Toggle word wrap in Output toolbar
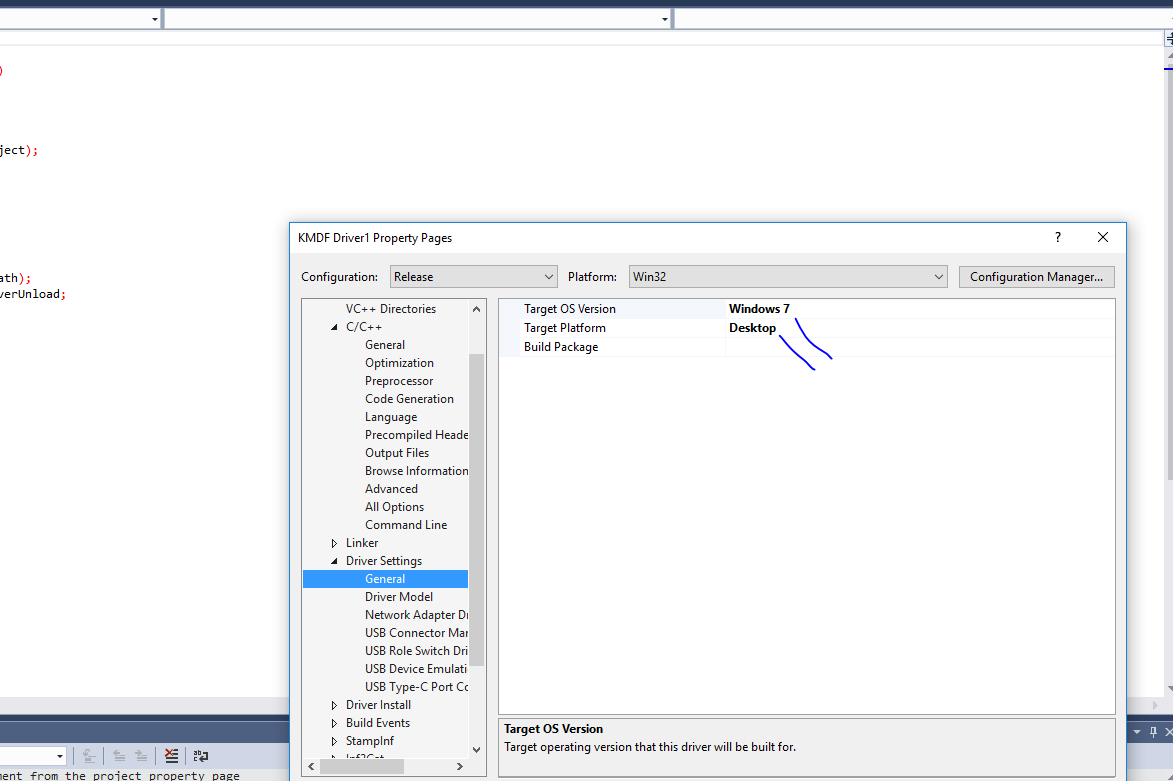 point(201,756)
